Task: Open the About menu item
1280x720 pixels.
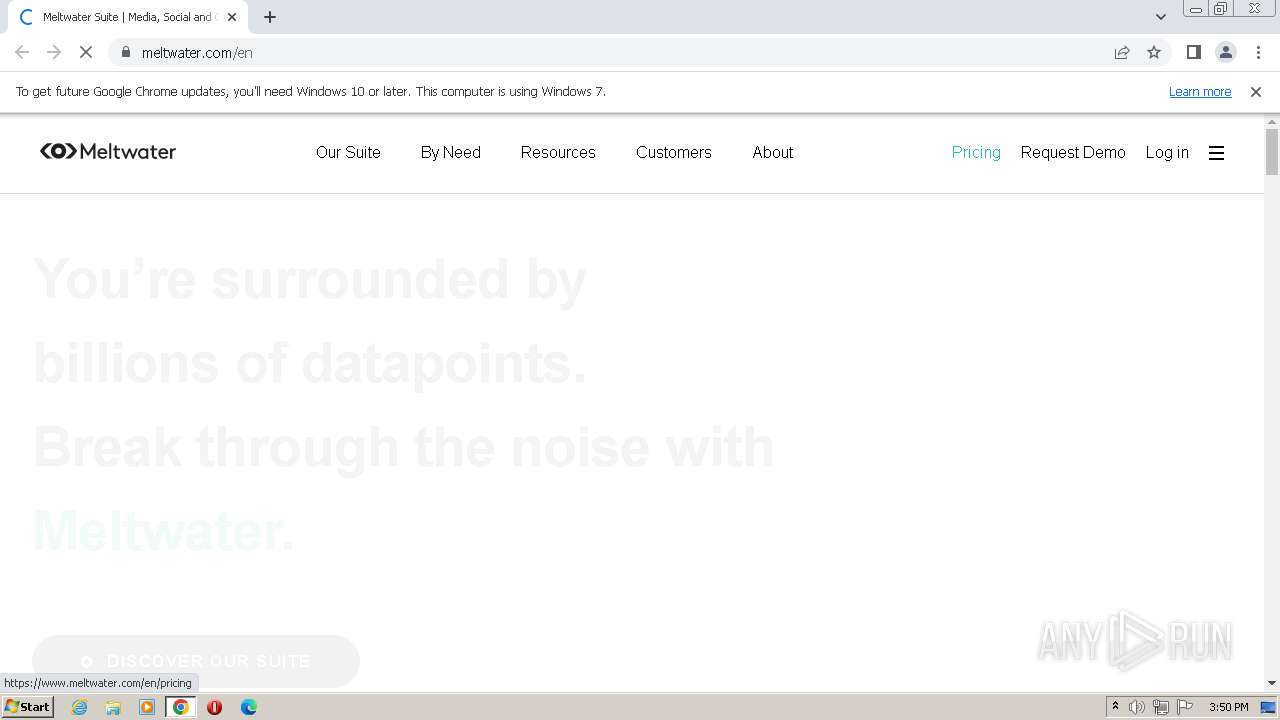Action: click(x=773, y=152)
